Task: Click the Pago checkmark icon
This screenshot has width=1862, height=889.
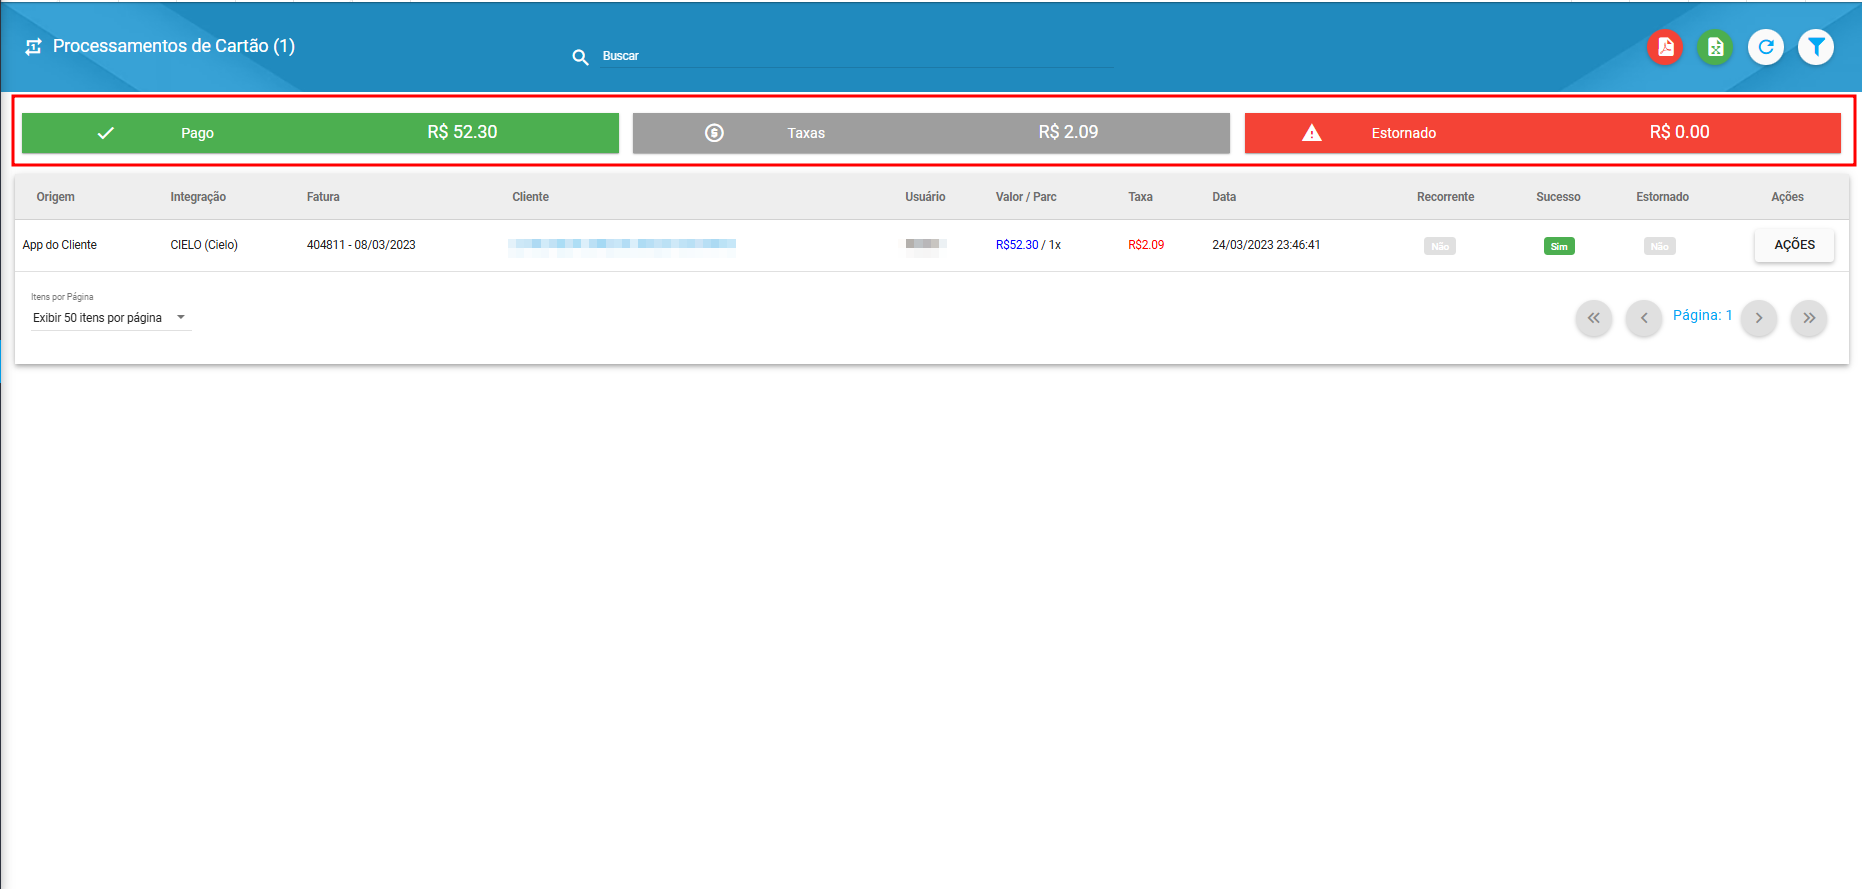Action: pos(105,133)
